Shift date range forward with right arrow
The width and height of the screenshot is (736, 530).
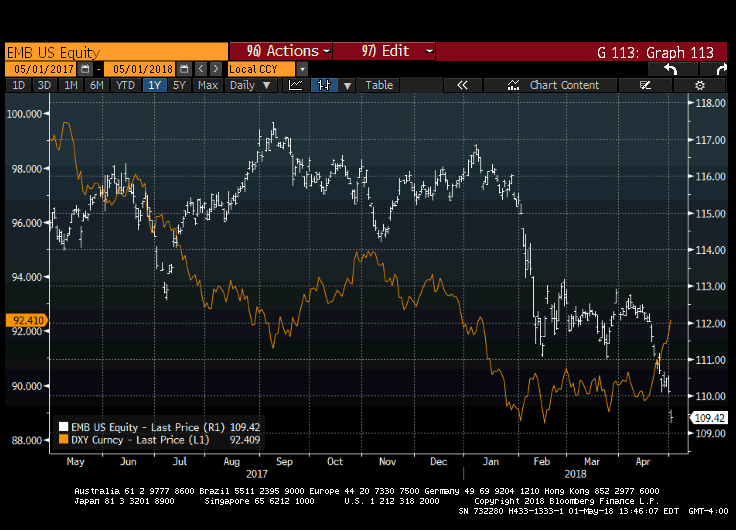(215, 69)
